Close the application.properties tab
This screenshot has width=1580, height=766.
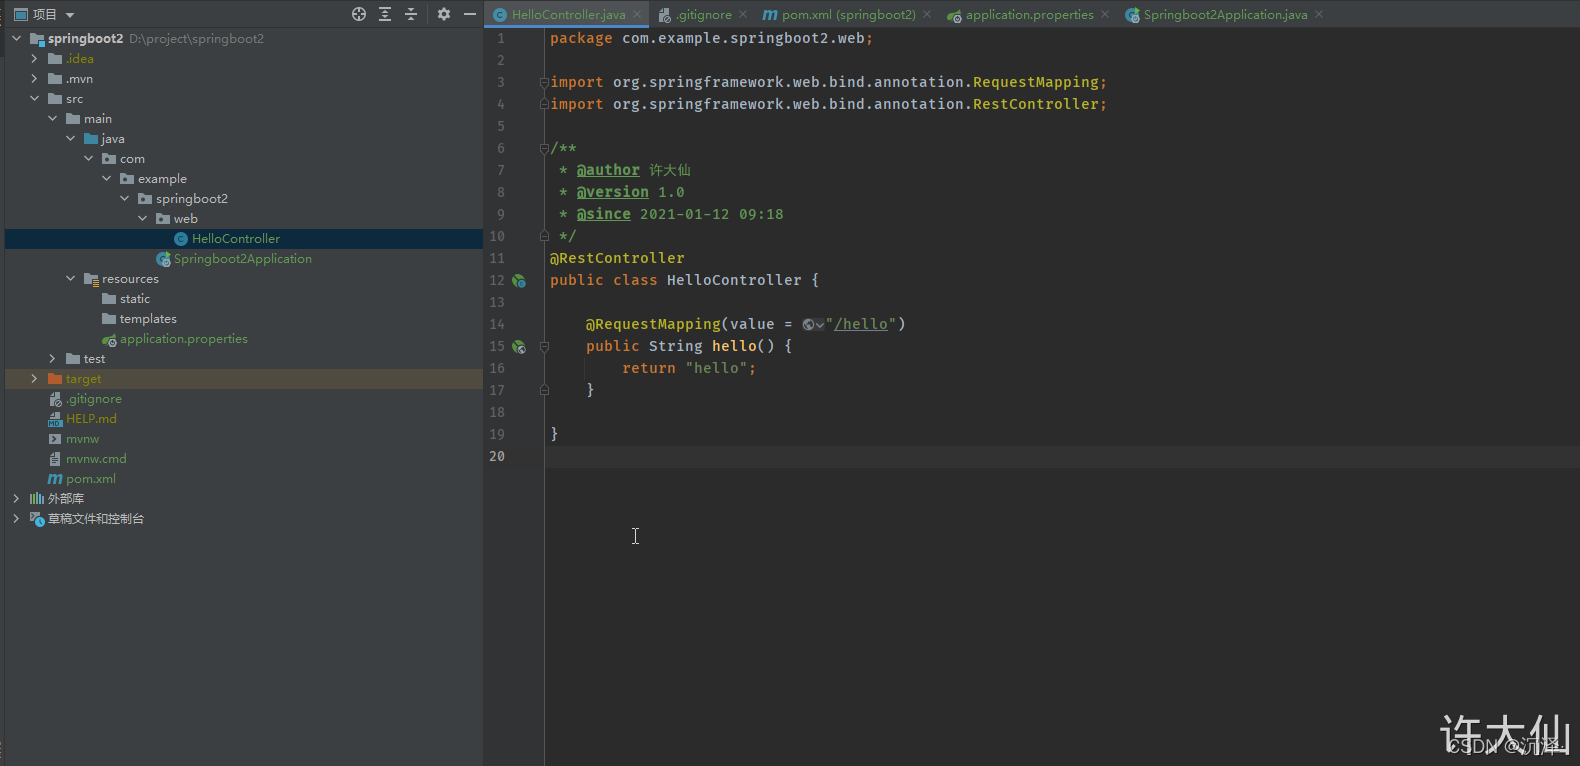[1105, 15]
